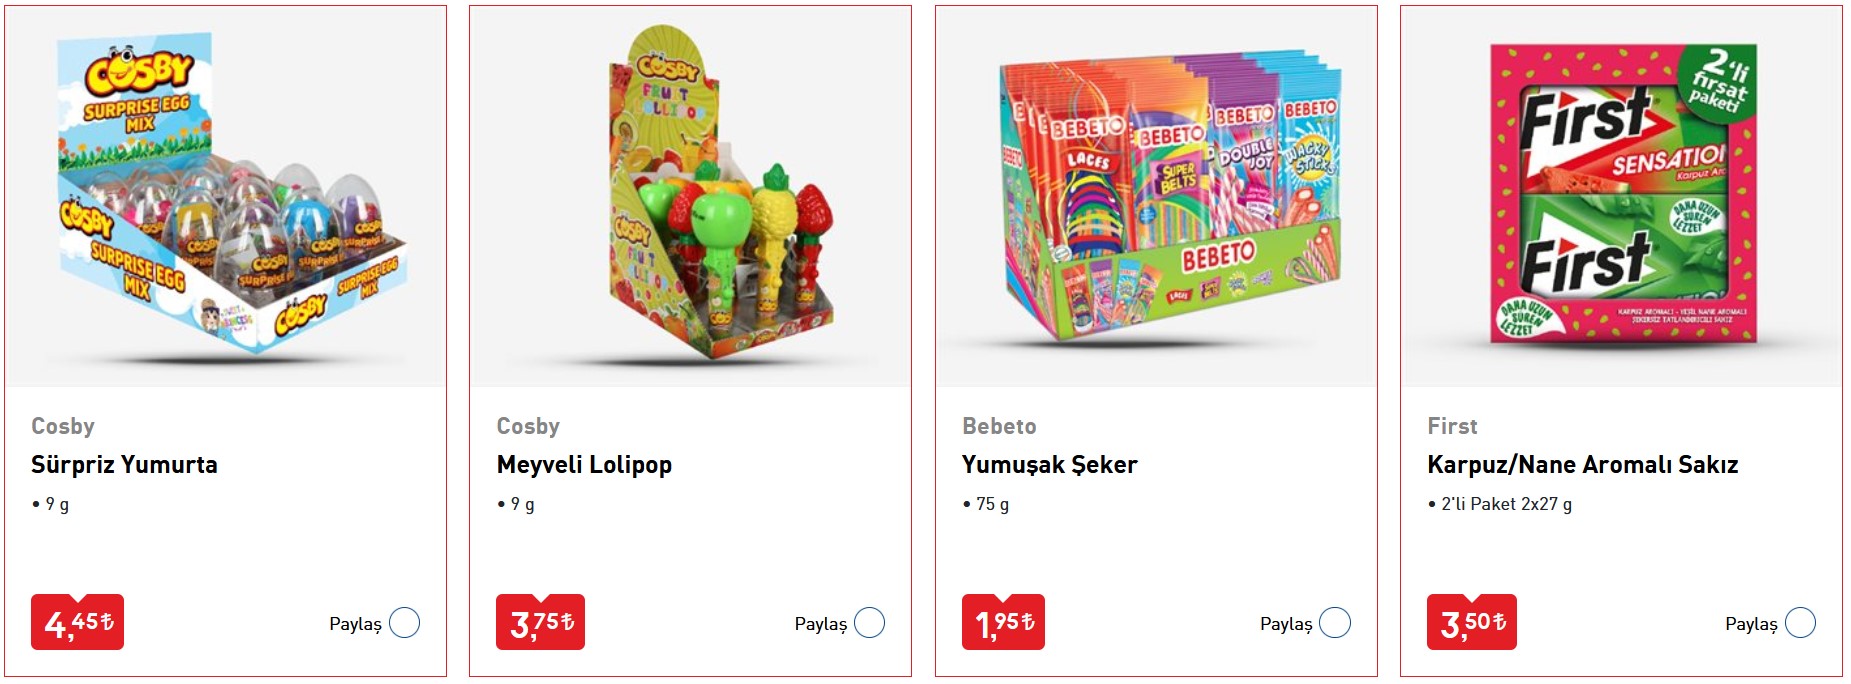Open the Karpuz/Nane Aromalı Sakız title
The image size is (1851, 684).
point(1583,465)
